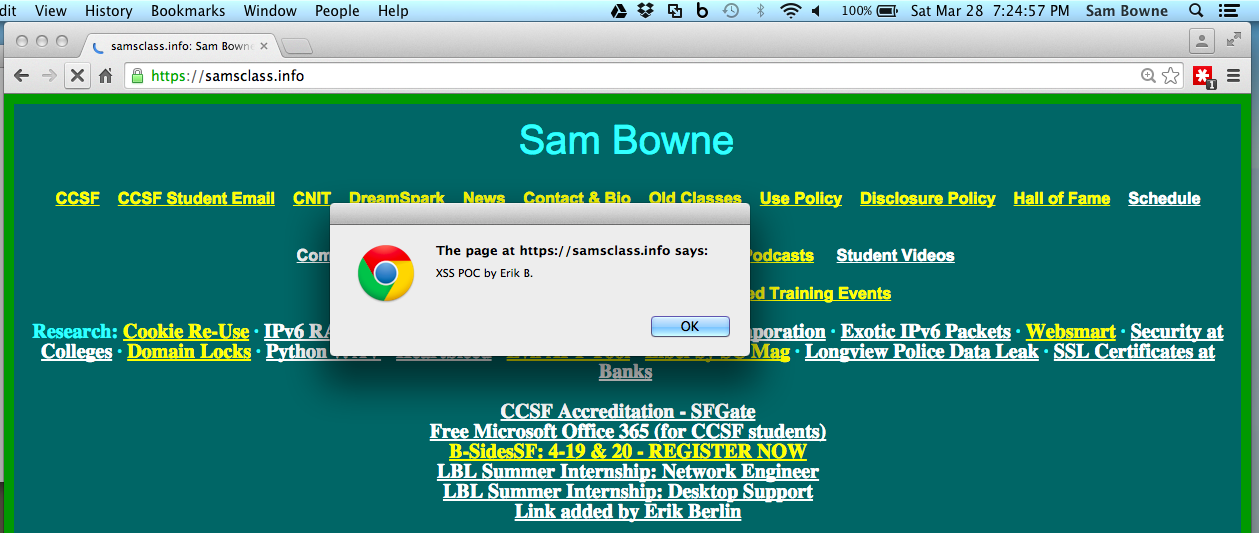Open Spotlight search magnifier
The image size is (1259, 533).
tap(1196, 11)
